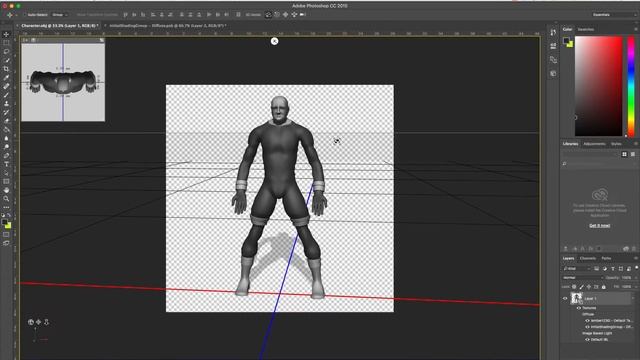The height and width of the screenshot is (360, 640).
Task: Click the Orbit 3D camera on-canvas widget
Action: pos(31,322)
